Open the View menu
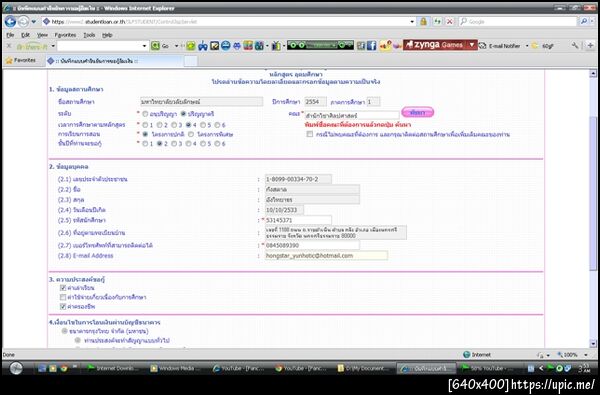This screenshot has height=395, width=600. coord(42,35)
